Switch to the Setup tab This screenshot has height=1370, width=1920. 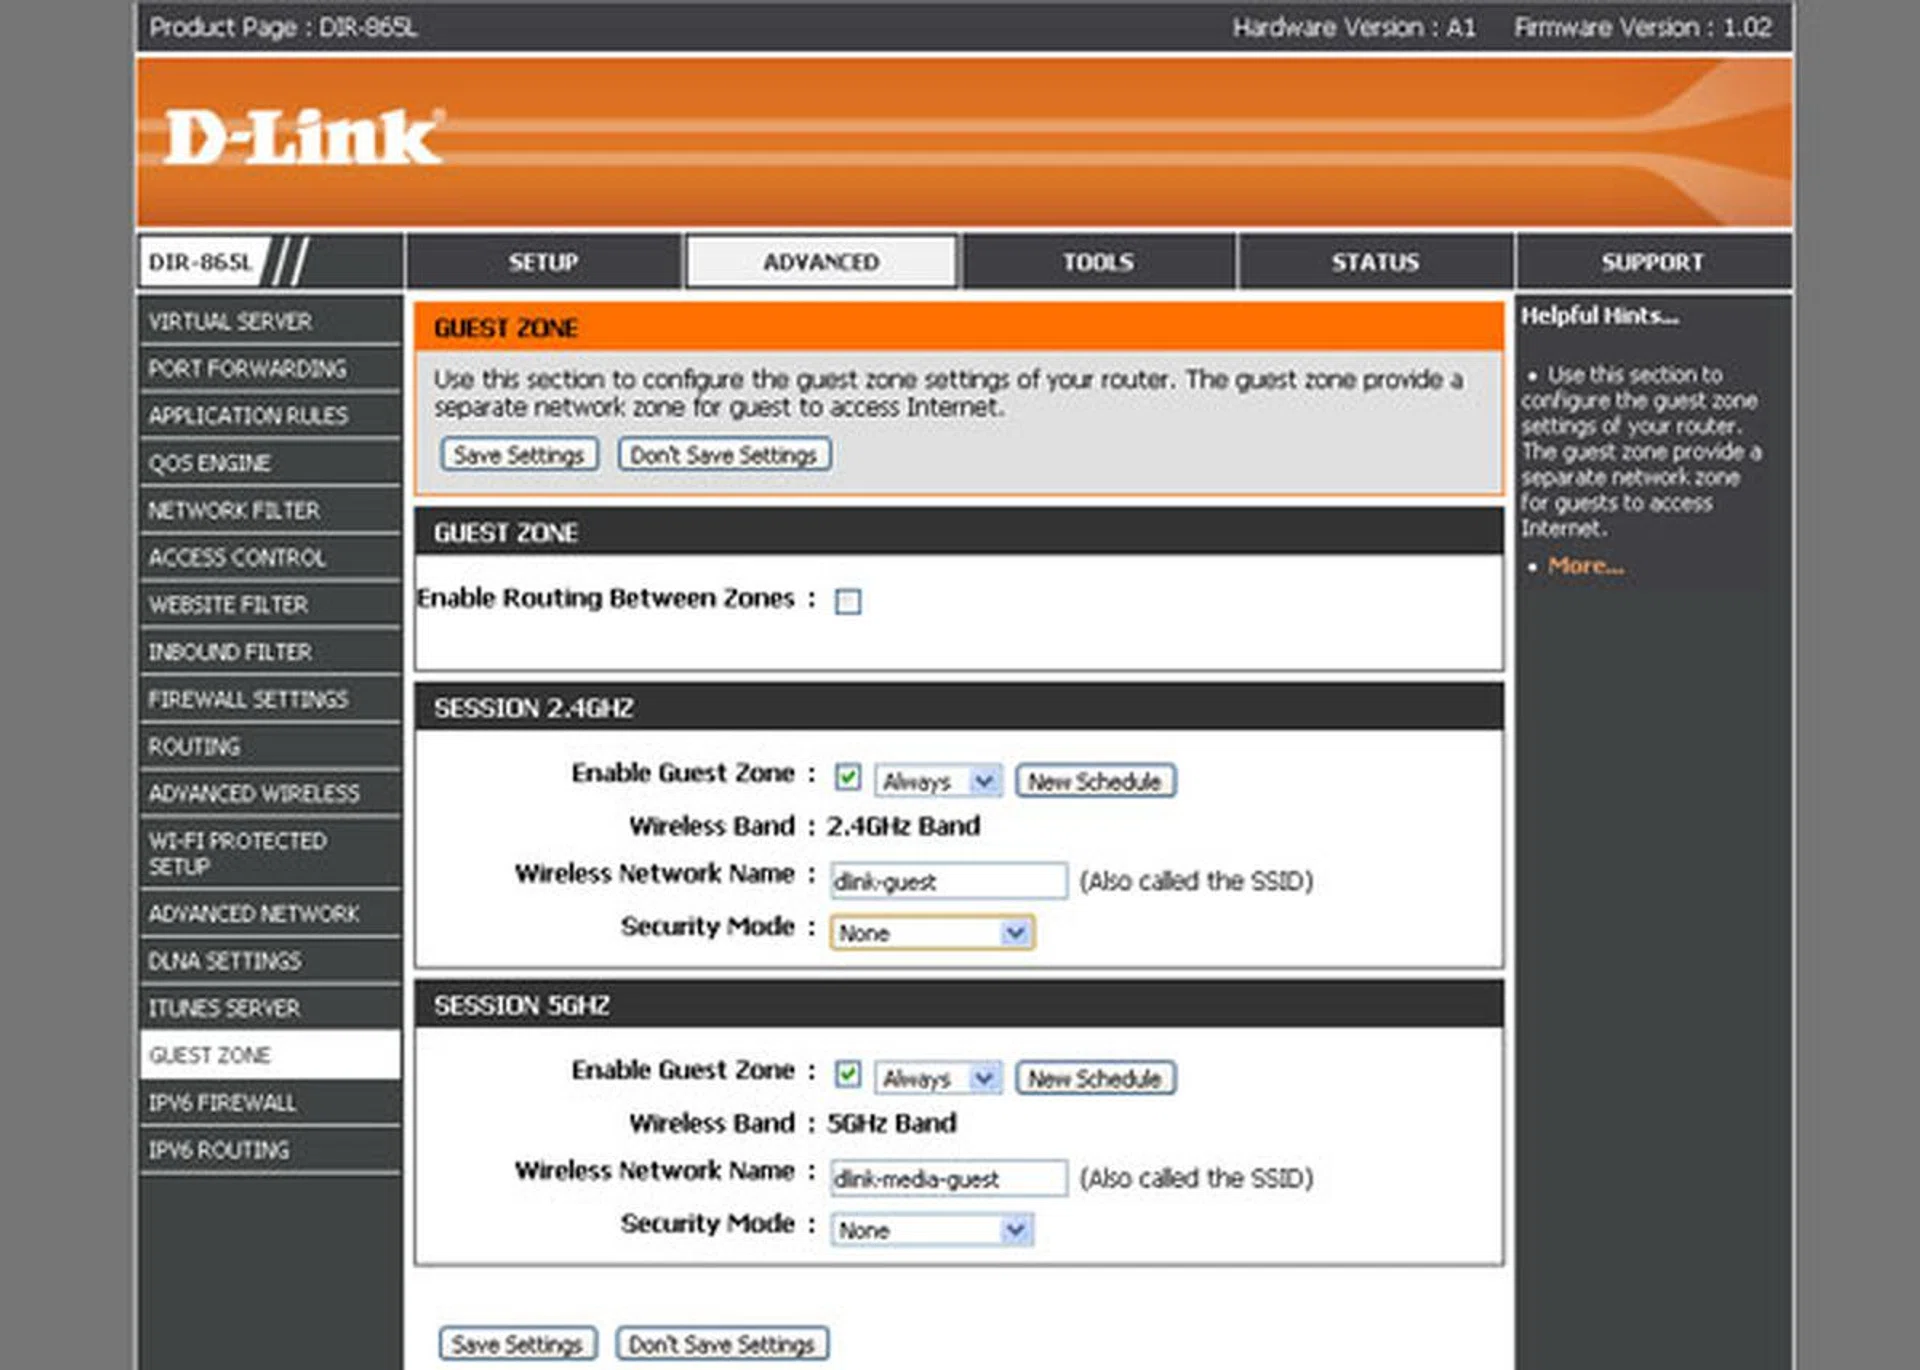(543, 262)
